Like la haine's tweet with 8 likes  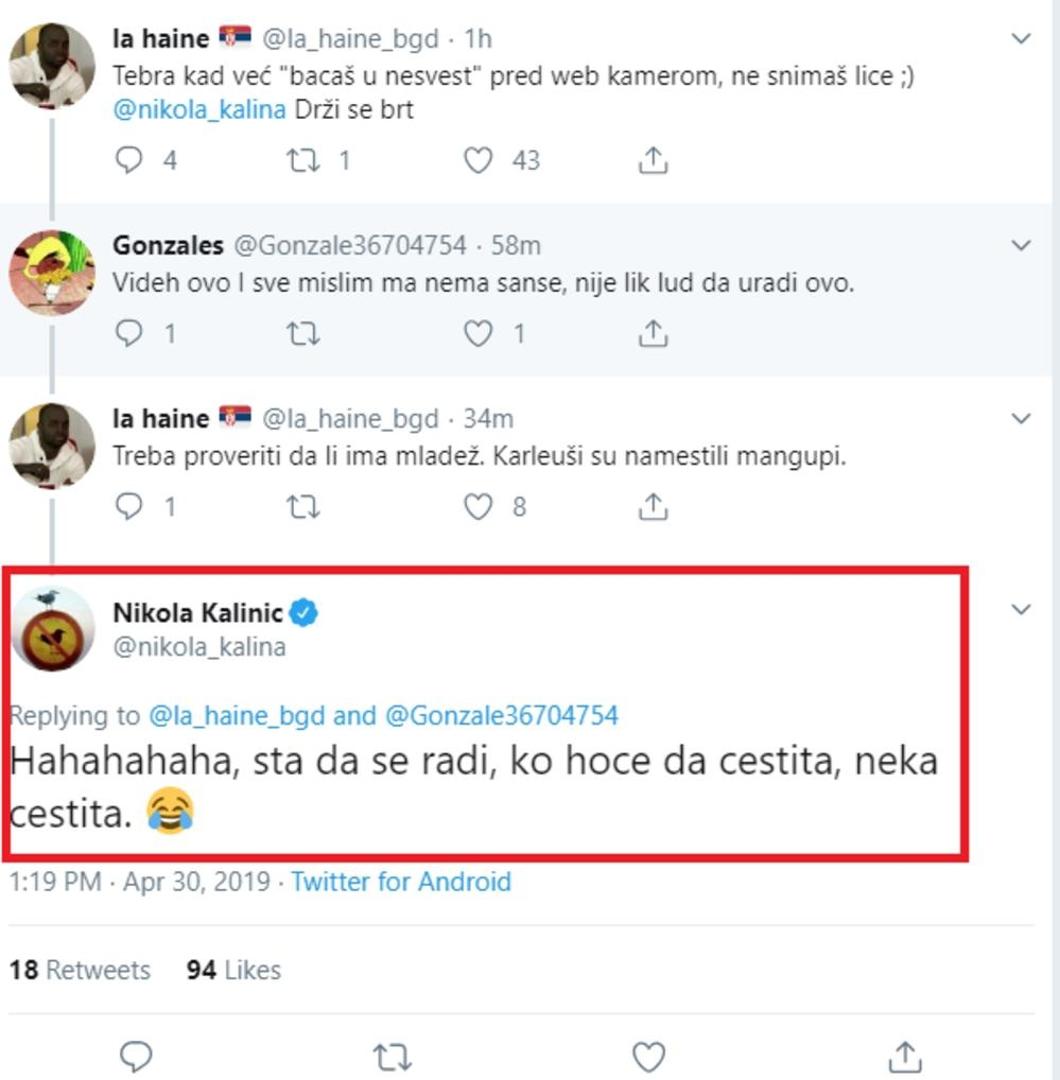[x=479, y=507]
